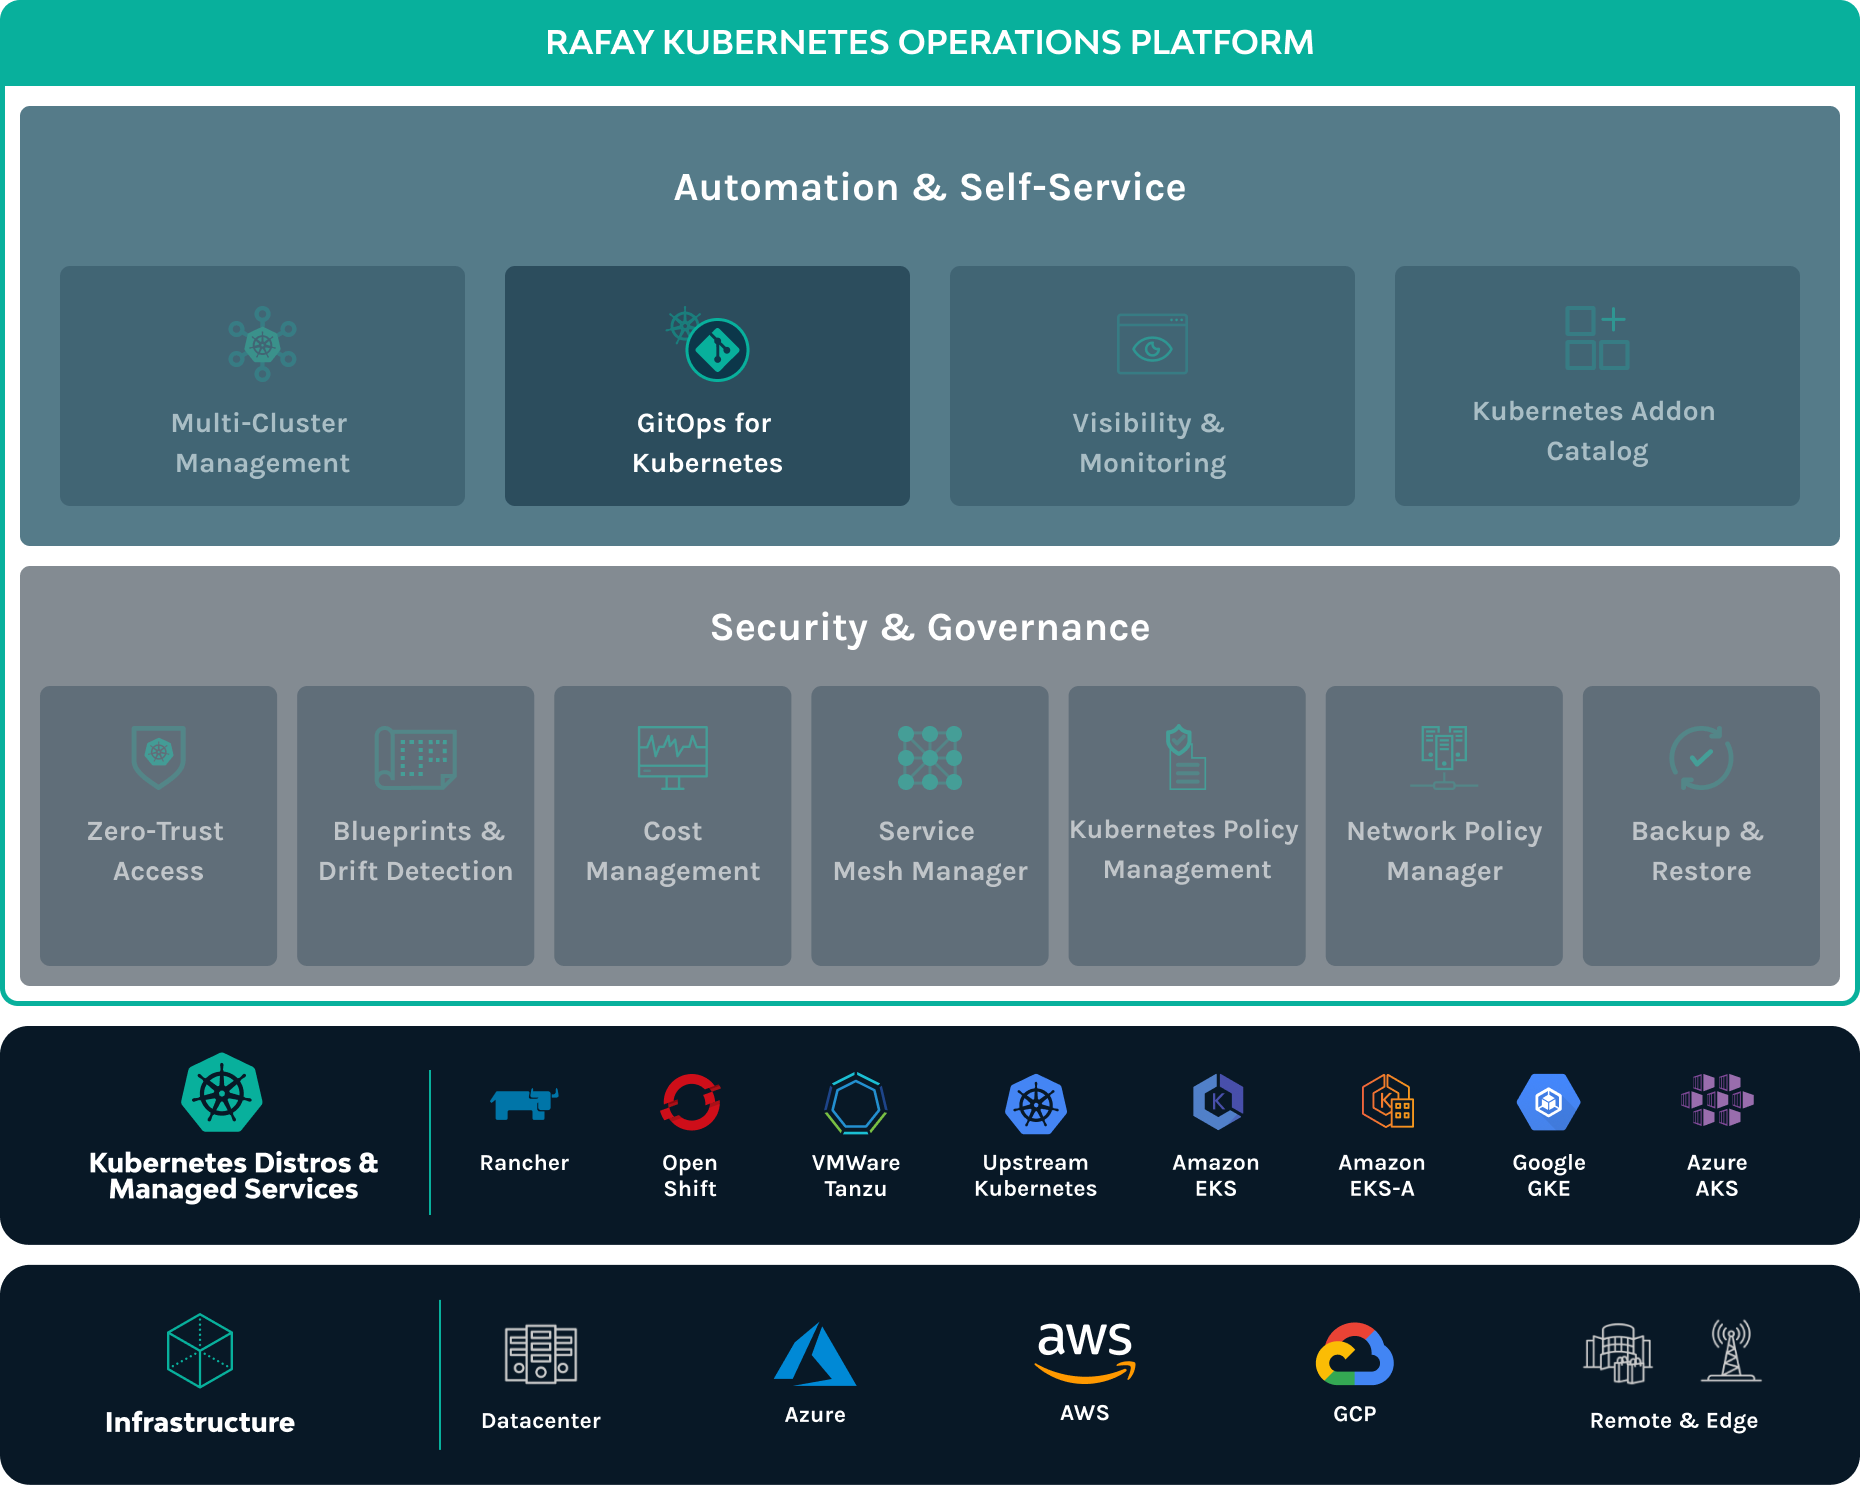Click the Amazon EKS text label
This screenshot has height=1485, width=1860.
coord(1216,1176)
